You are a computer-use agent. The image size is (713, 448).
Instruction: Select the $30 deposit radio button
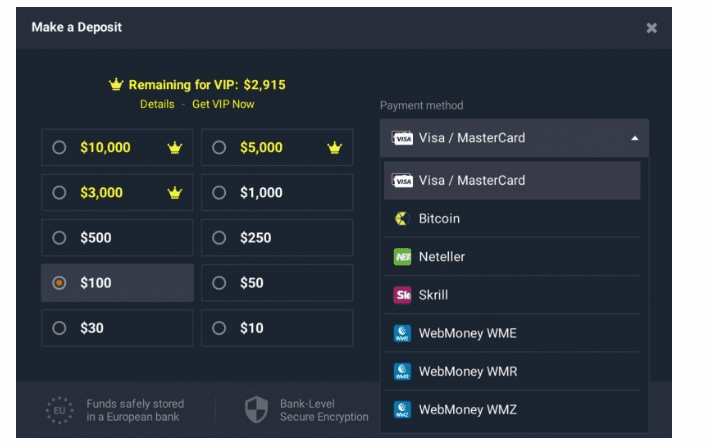(59, 328)
